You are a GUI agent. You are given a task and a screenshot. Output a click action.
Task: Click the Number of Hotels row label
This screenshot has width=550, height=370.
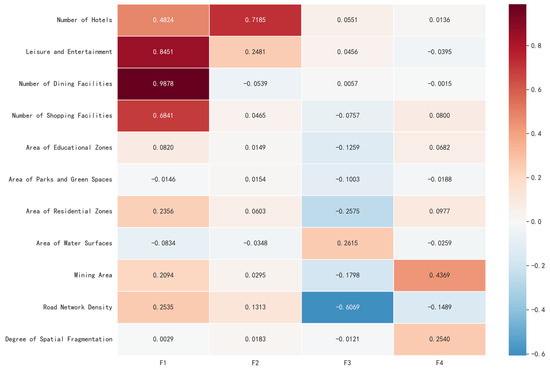pyautogui.click(x=85, y=20)
